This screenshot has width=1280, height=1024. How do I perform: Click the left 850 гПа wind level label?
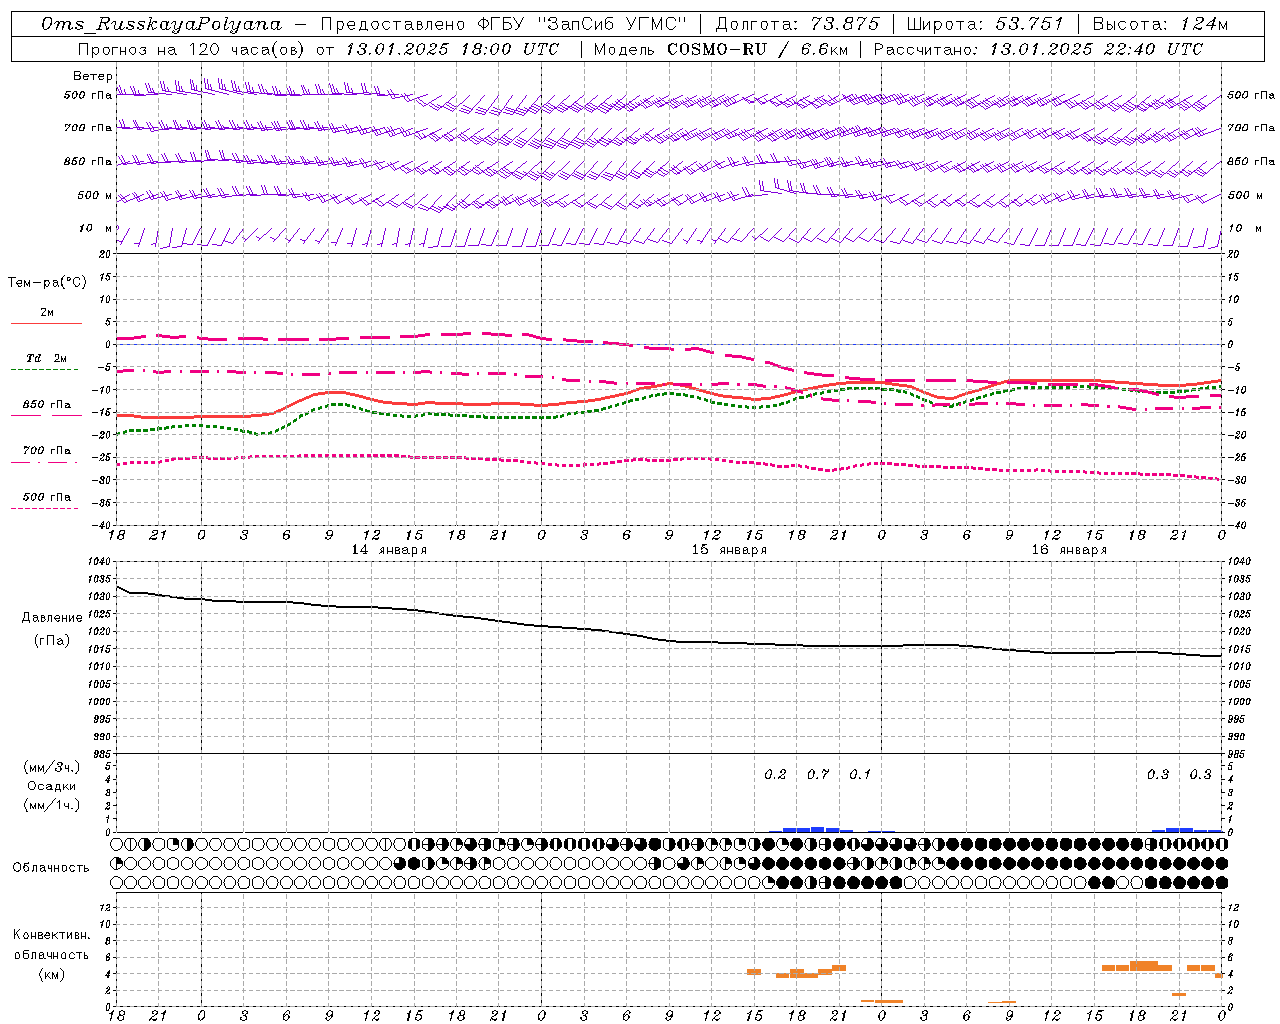click(x=88, y=161)
